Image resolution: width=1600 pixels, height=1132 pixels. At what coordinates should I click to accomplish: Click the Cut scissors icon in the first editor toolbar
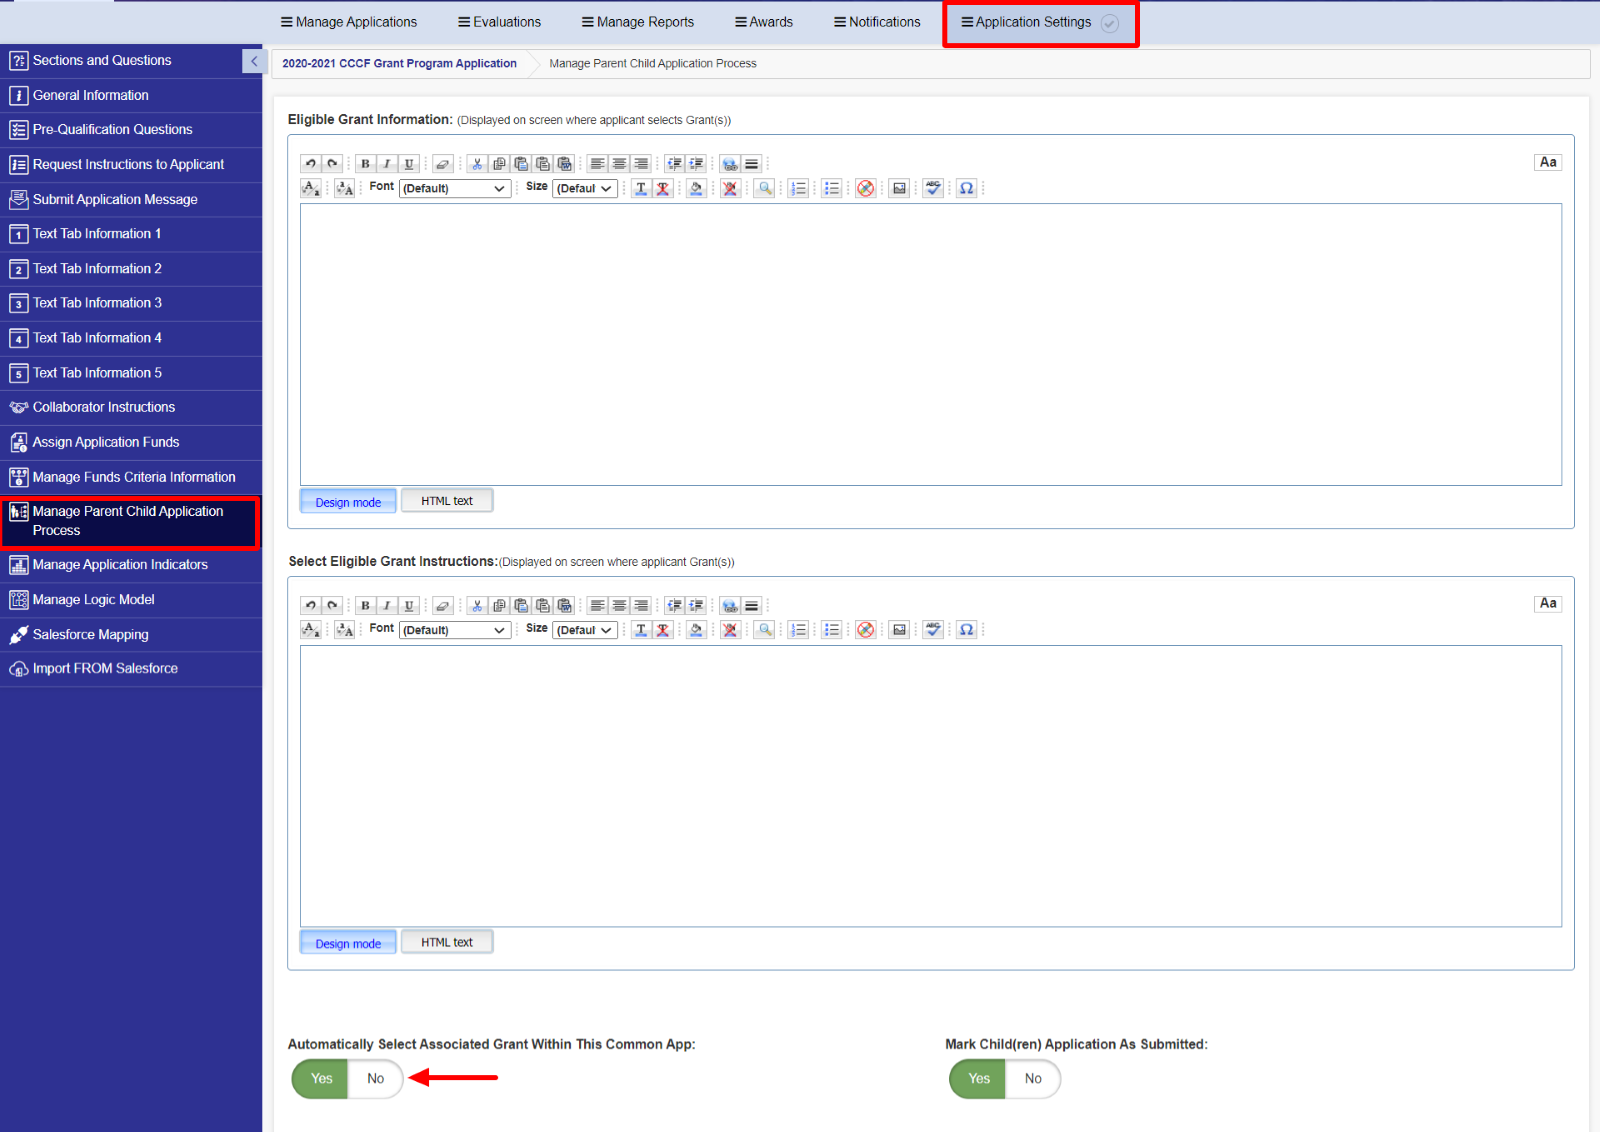[x=477, y=164]
